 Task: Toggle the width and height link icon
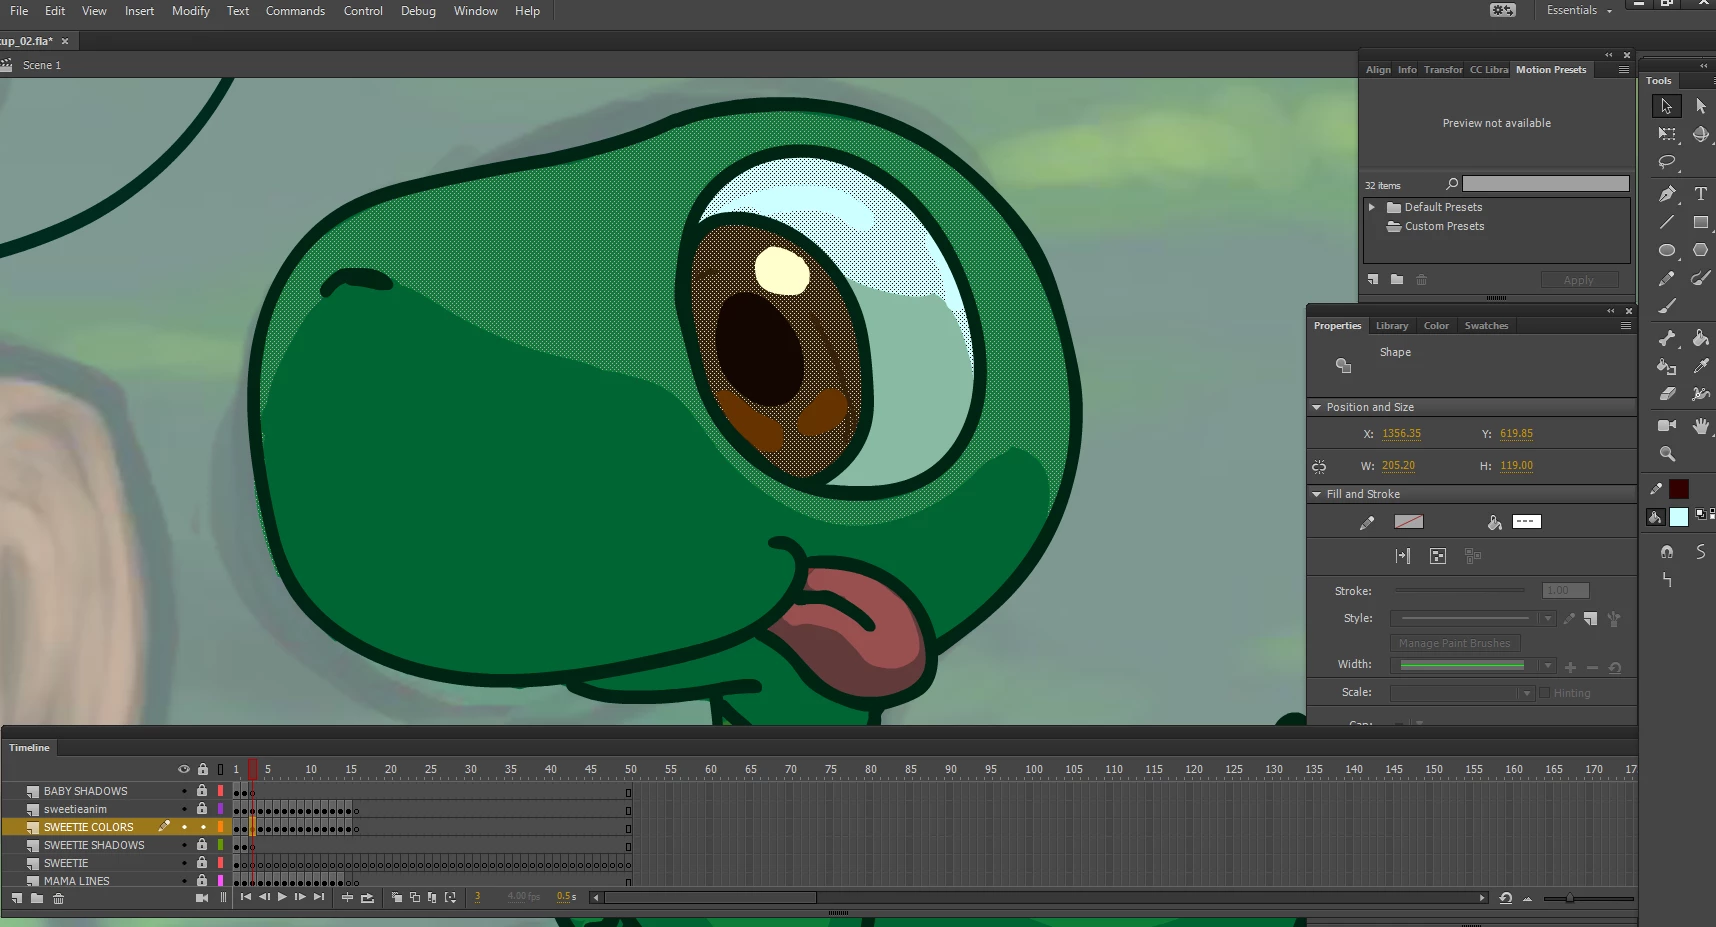(x=1319, y=466)
